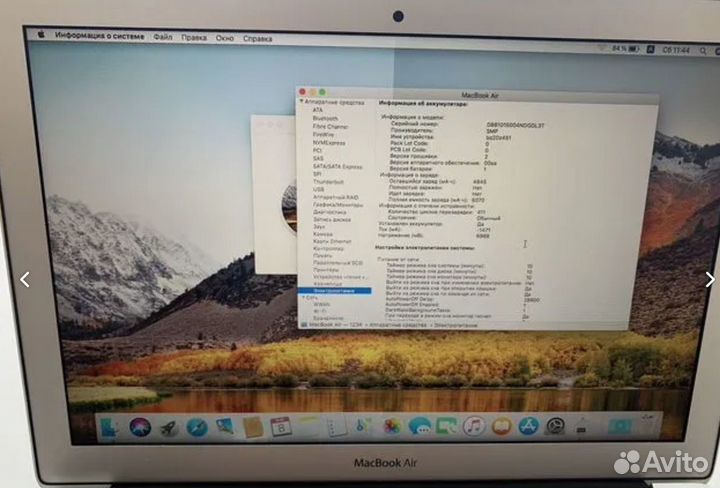720x488 pixels.
Task: Open System Preferences gear in Dock
Action: pos(555,426)
